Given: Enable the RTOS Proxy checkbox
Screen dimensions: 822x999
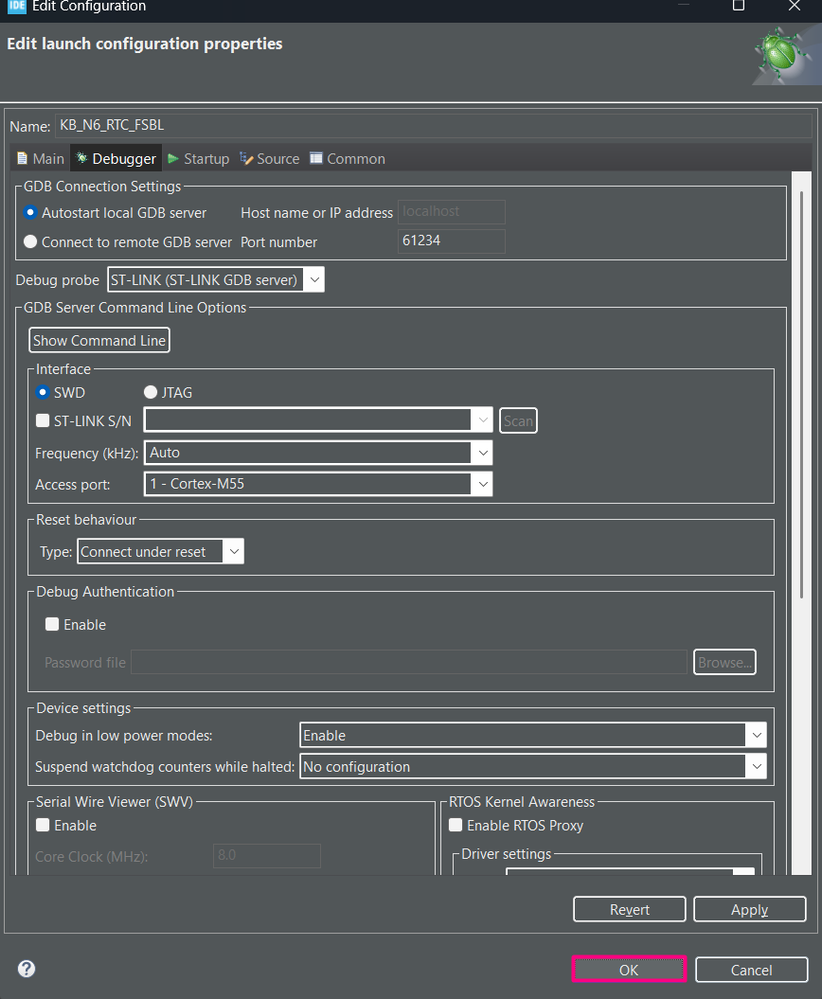Looking at the screenshot, I should point(456,825).
